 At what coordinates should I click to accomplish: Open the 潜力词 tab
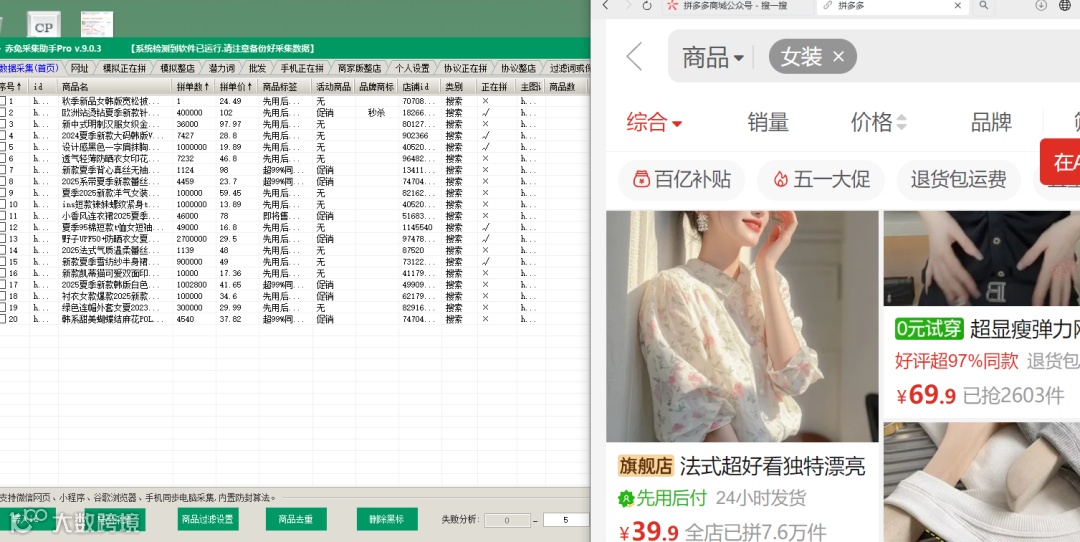[x=222, y=68]
